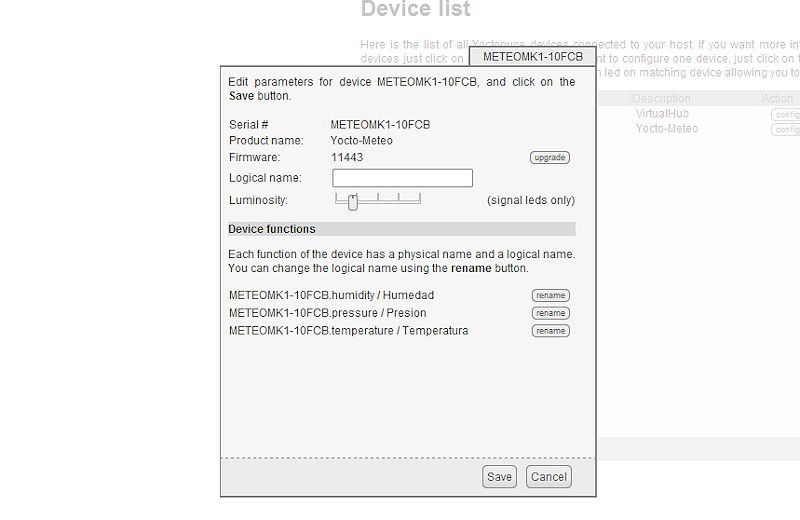Click VirtualHub in background device list

click(662, 114)
